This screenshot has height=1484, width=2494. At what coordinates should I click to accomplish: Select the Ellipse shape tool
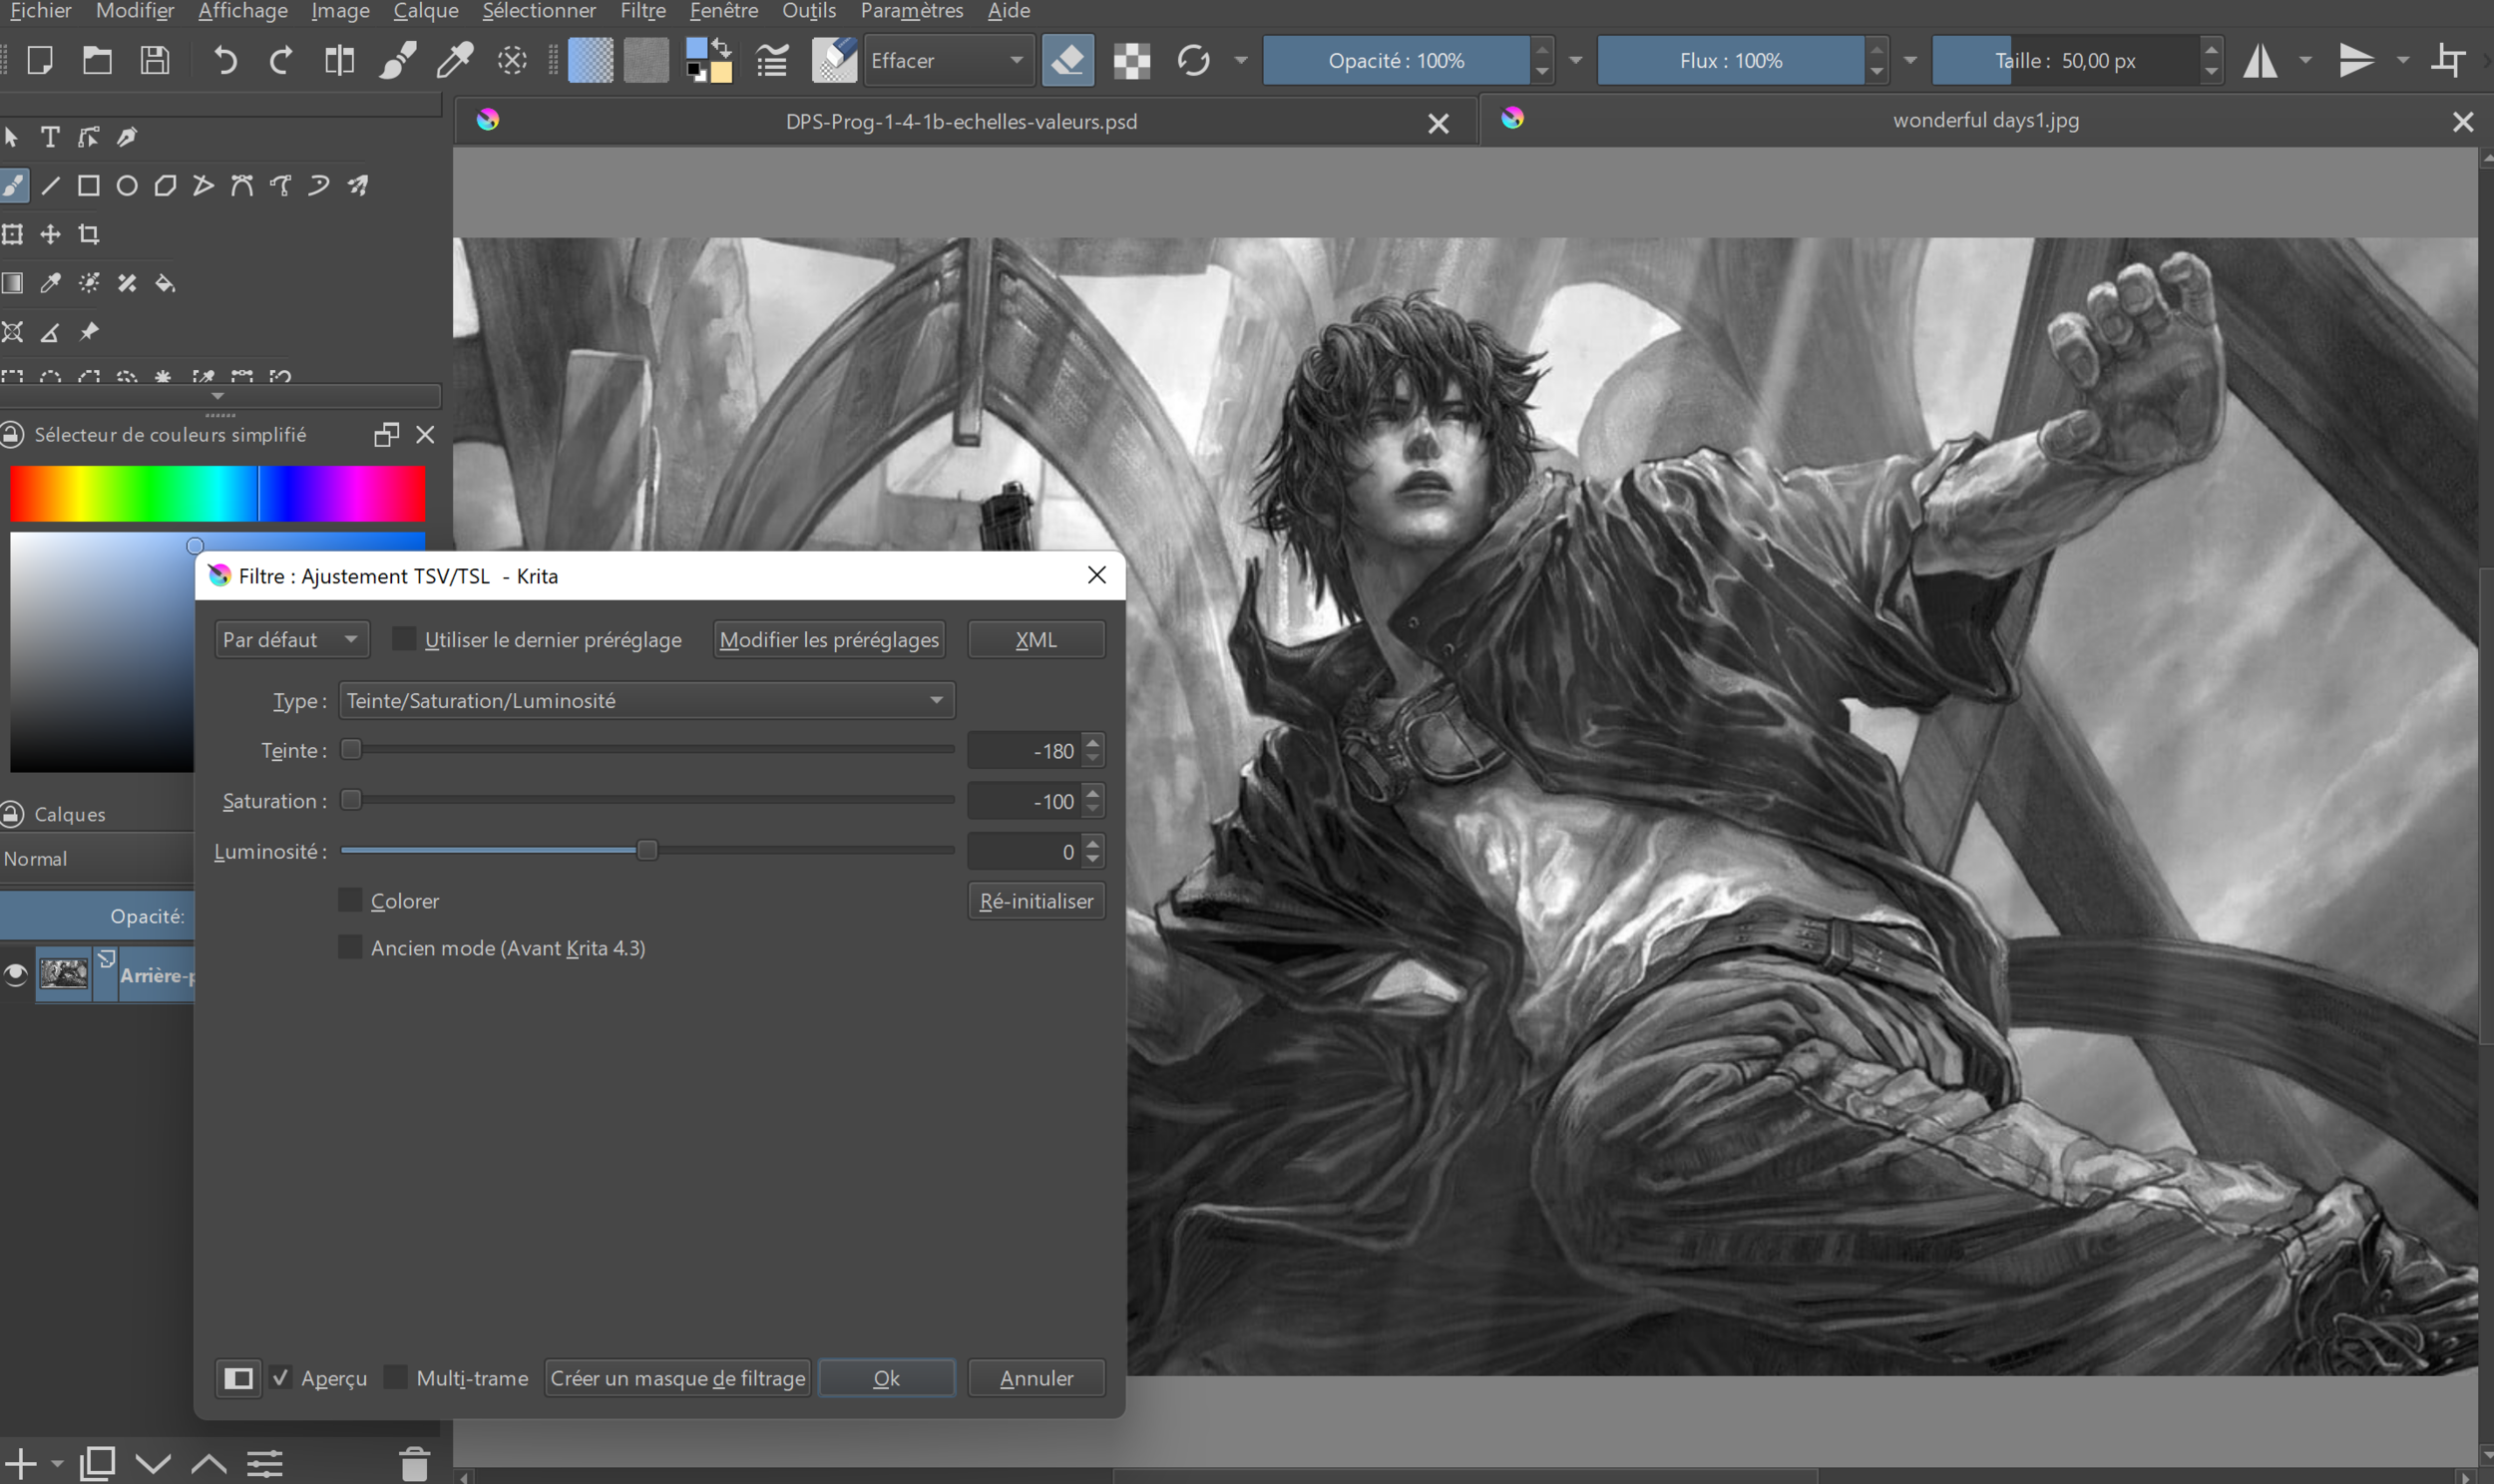point(127,186)
